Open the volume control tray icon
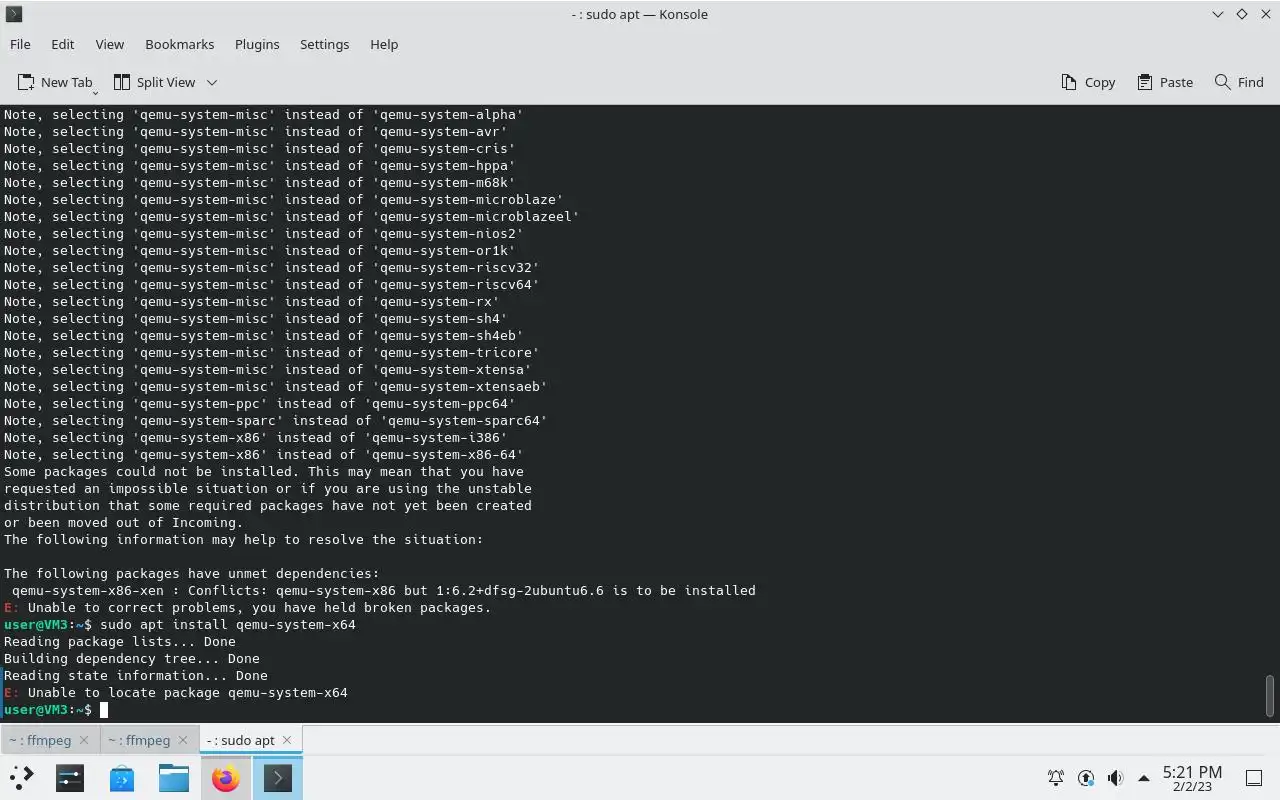The image size is (1280, 800). point(1115,777)
